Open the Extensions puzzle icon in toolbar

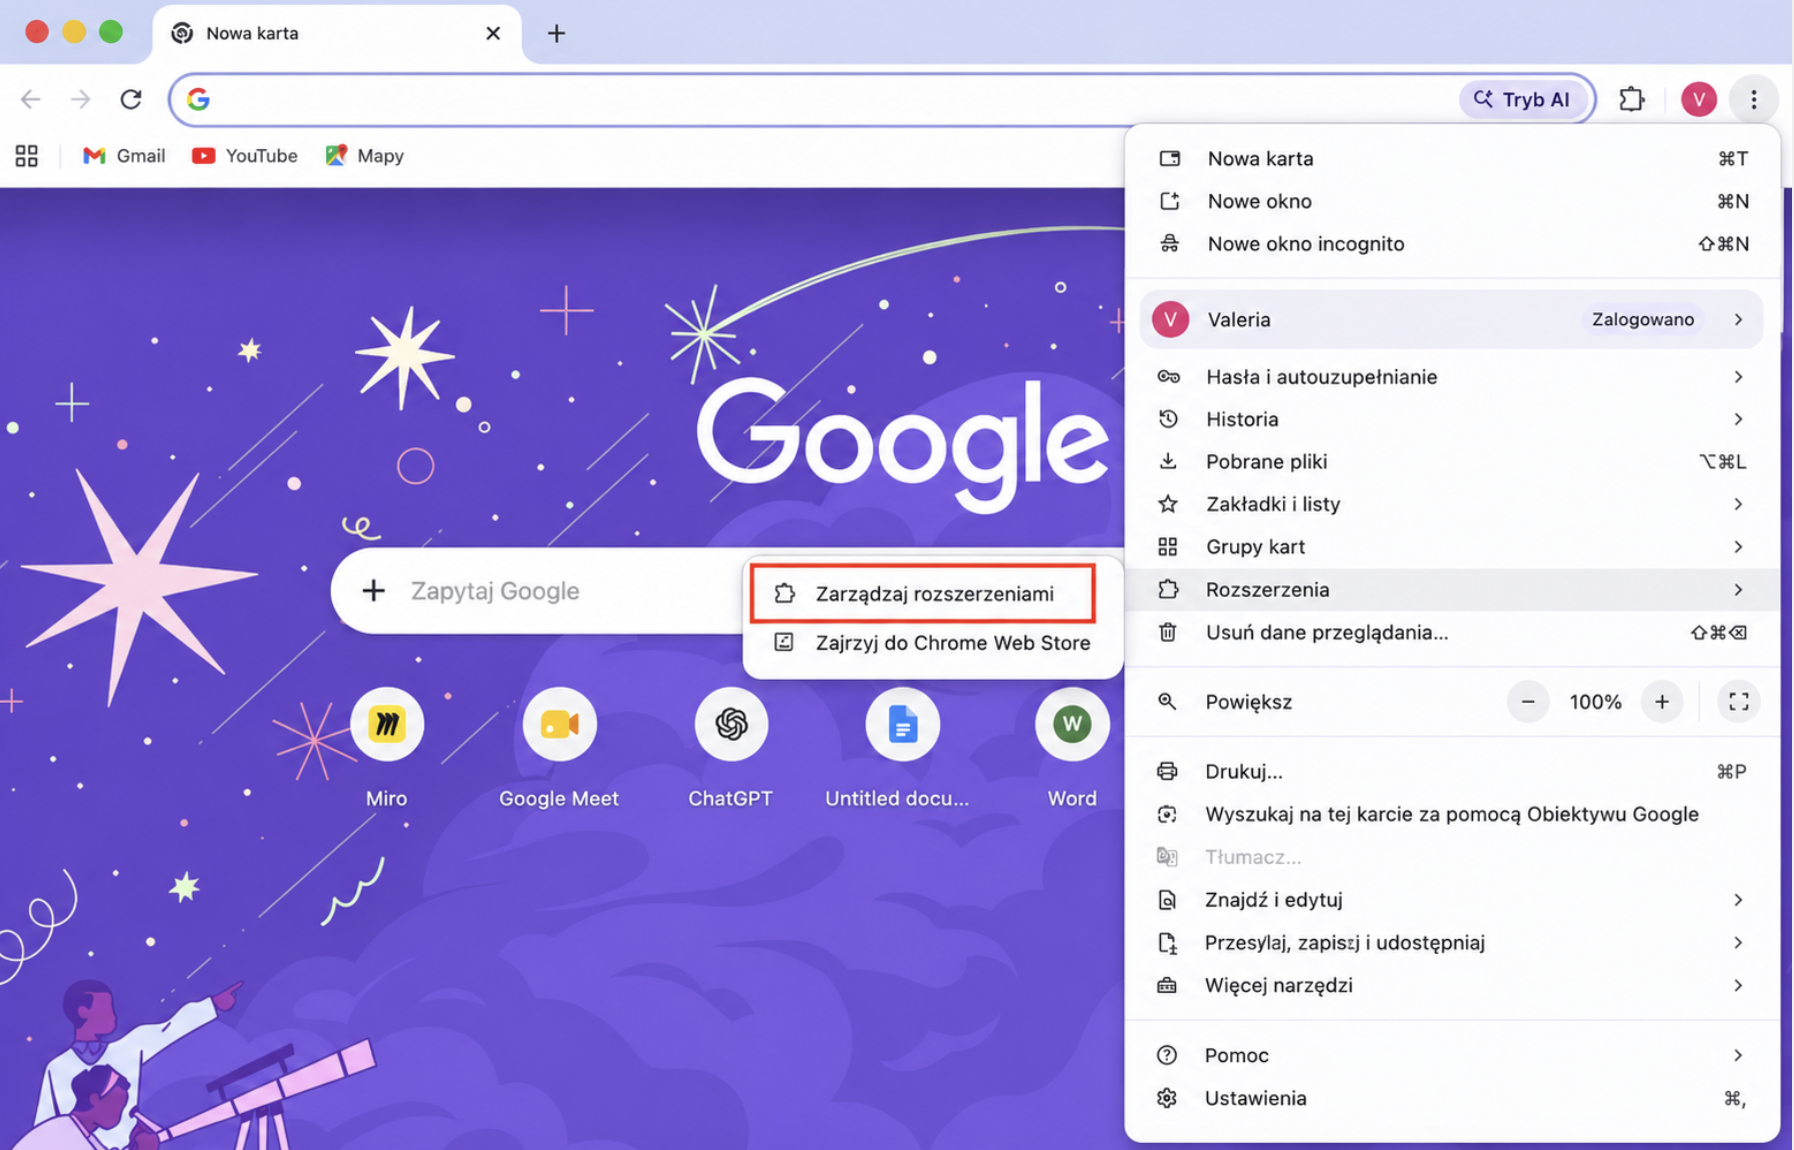click(x=1631, y=99)
